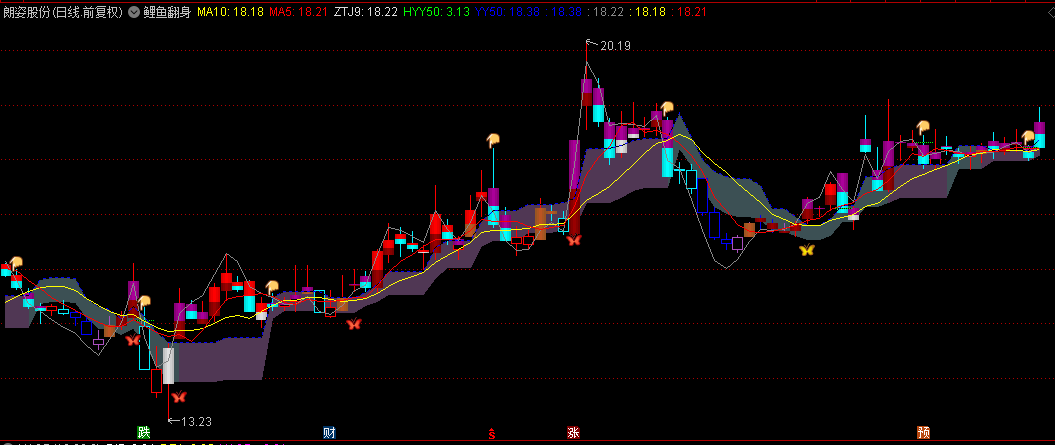The height and width of the screenshot is (445, 1055).
Task: Click the hand-pointer signal above the leftmost red butterfly
Action: pos(144,301)
